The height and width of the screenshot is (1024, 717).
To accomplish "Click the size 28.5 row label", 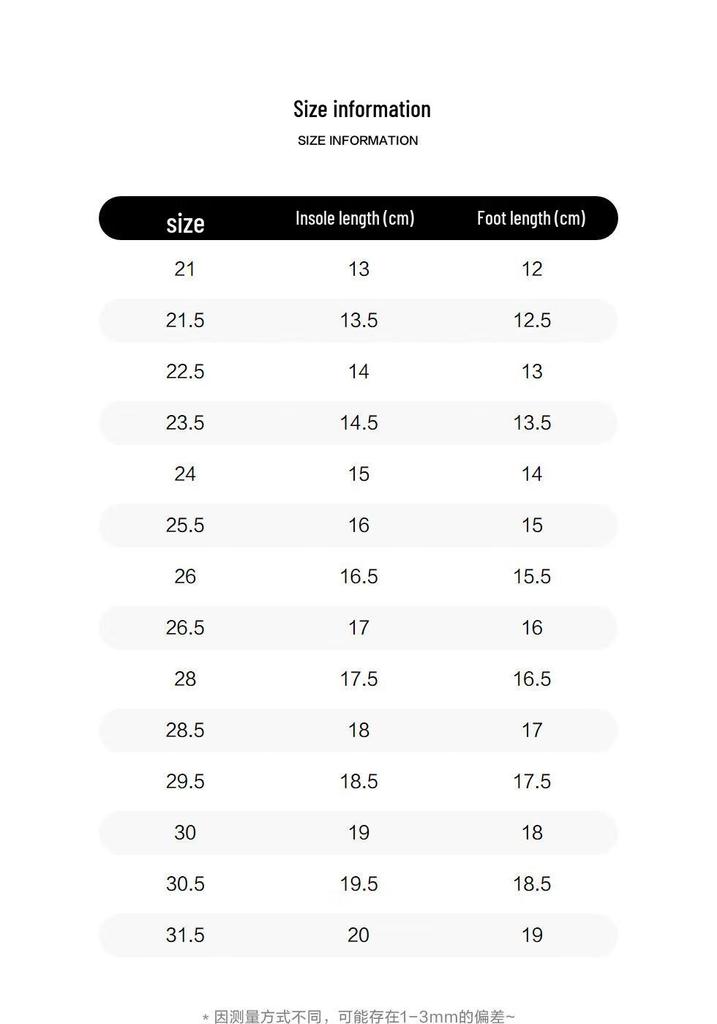I will [185, 730].
